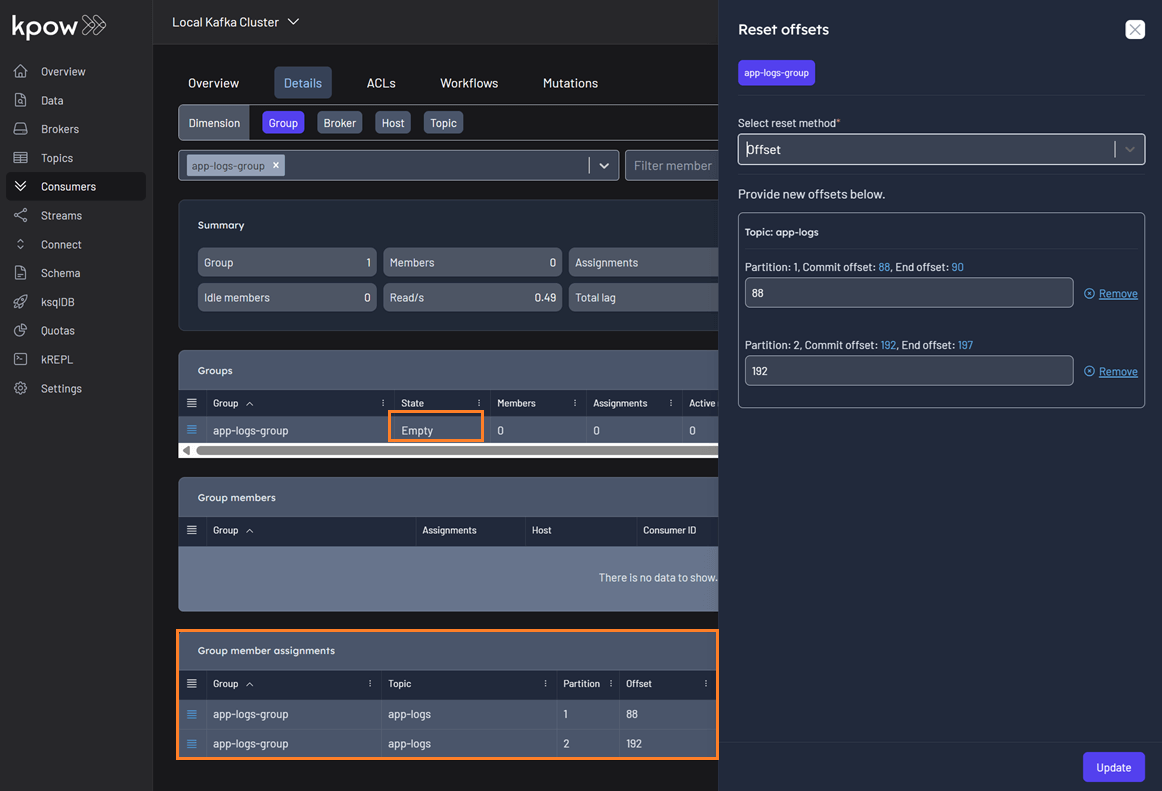Click the kREPL terminal icon
The image size is (1162, 791).
pyautogui.click(x=20, y=359)
